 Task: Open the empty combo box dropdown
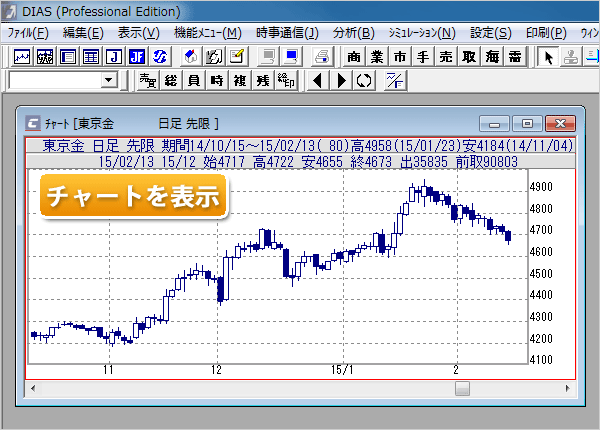[109, 80]
